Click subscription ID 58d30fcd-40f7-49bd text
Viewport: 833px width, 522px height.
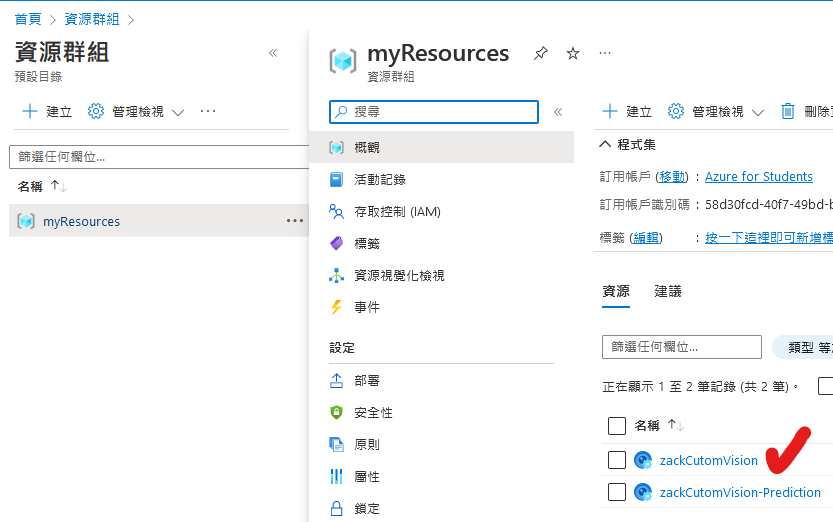pyautogui.click(x=769, y=204)
